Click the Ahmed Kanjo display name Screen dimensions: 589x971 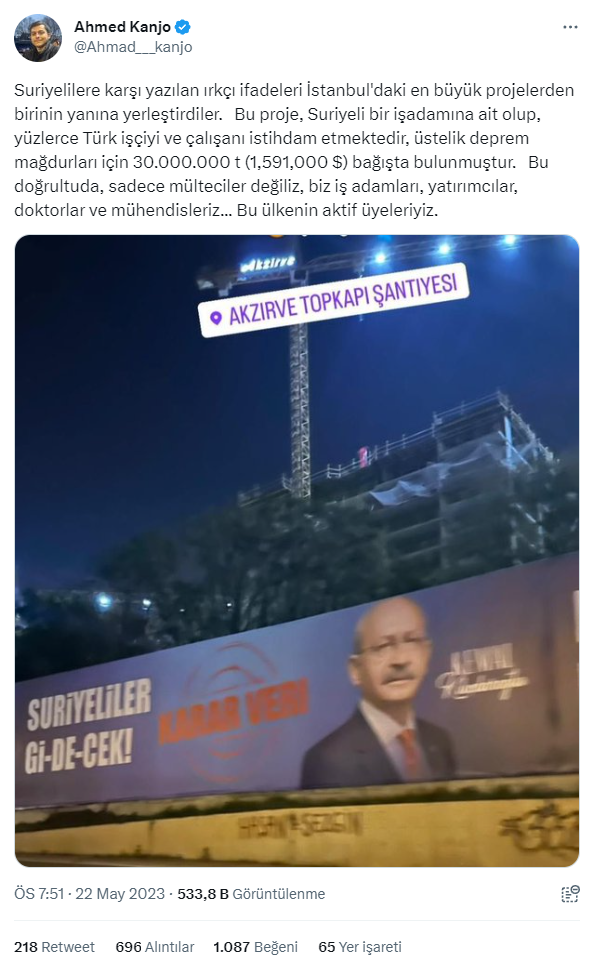[123, 27]
